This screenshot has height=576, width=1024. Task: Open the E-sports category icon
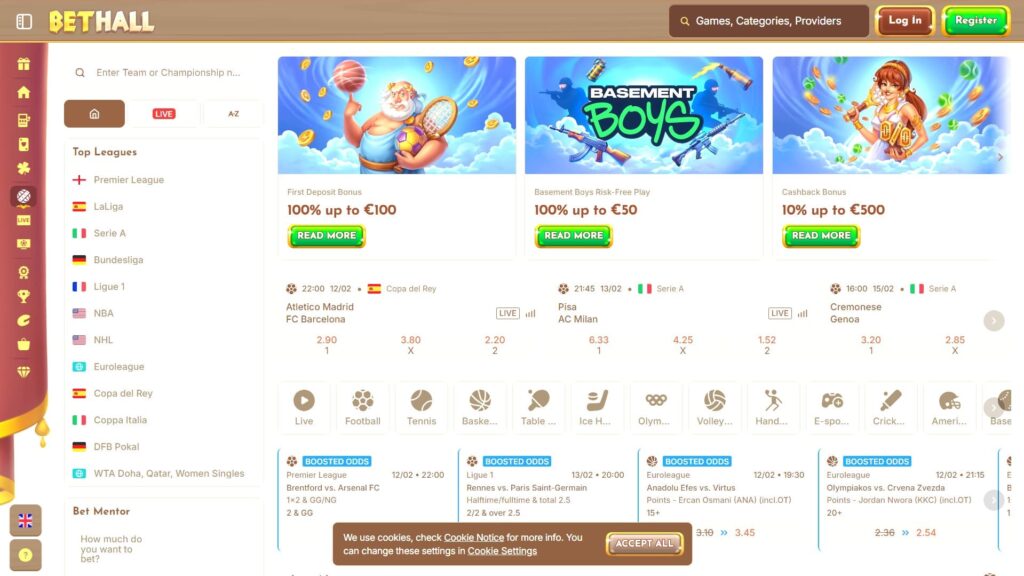pos(831,407)
